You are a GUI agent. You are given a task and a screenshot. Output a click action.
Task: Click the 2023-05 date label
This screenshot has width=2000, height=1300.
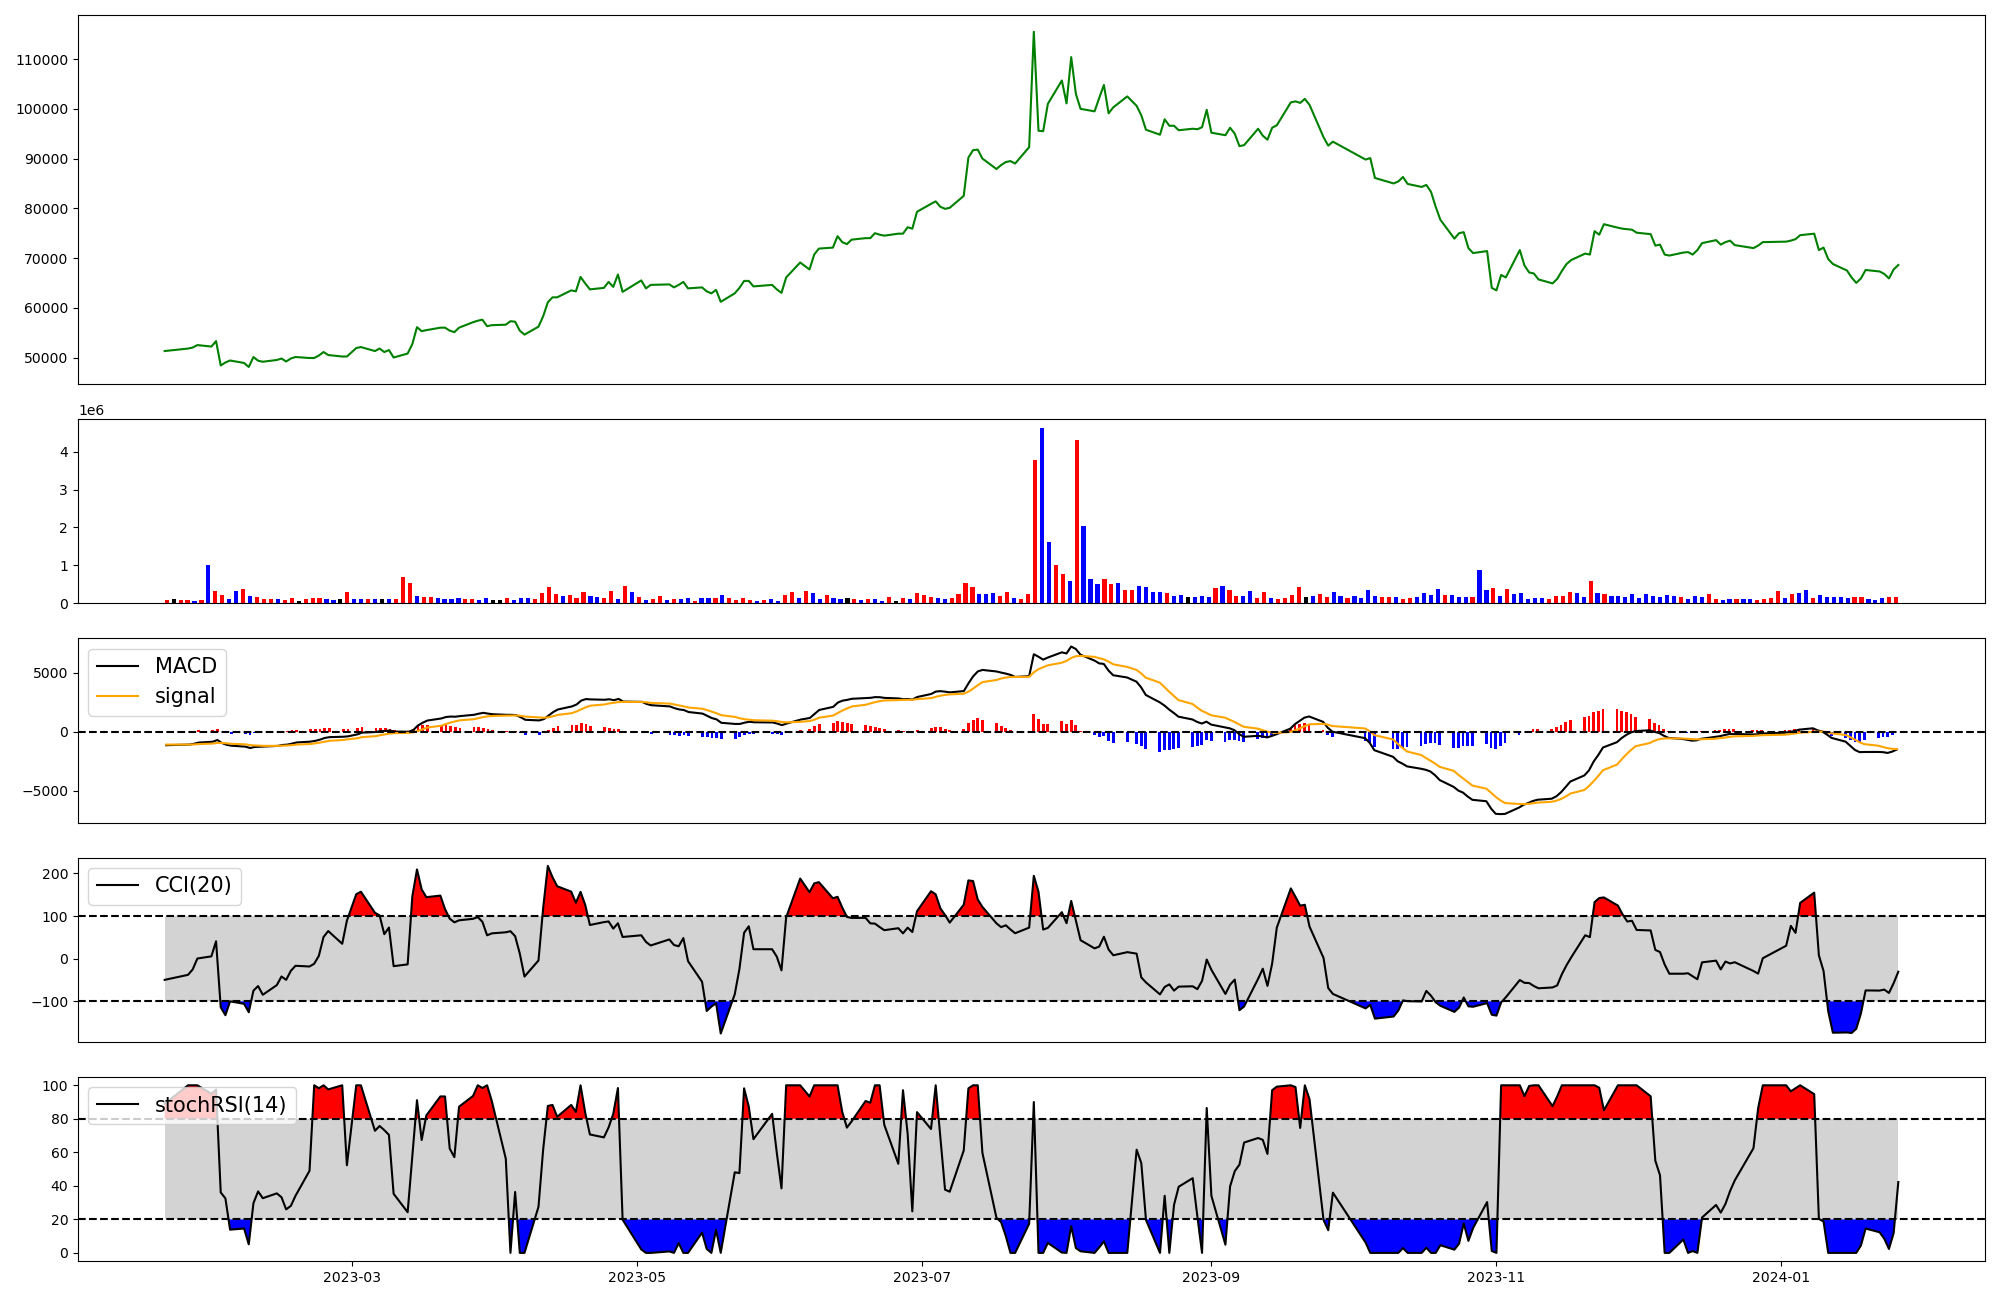tap(637, 1277)
